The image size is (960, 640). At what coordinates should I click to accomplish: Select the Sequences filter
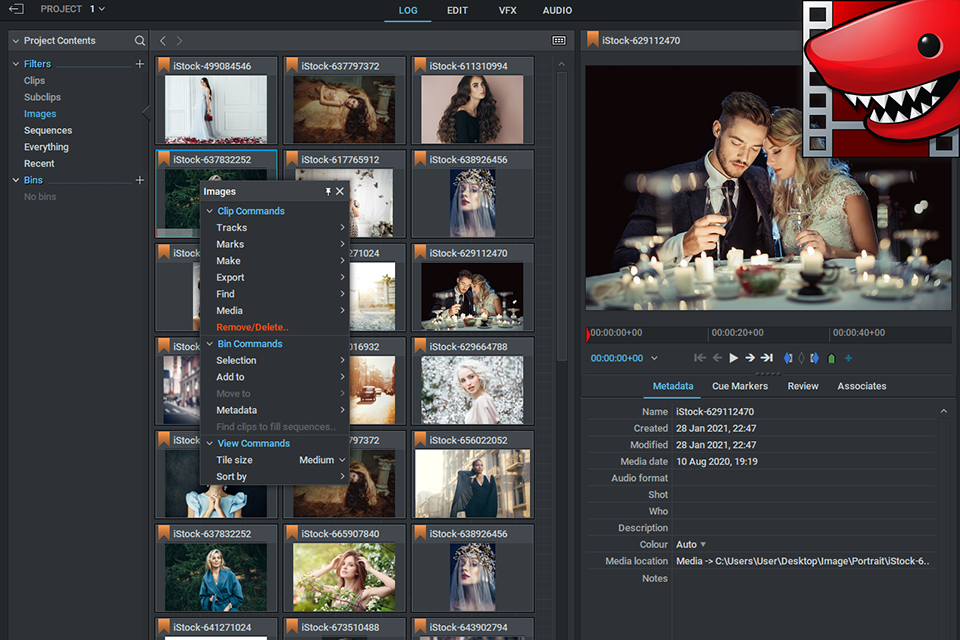pyautogui.click(x=48, y=130)
